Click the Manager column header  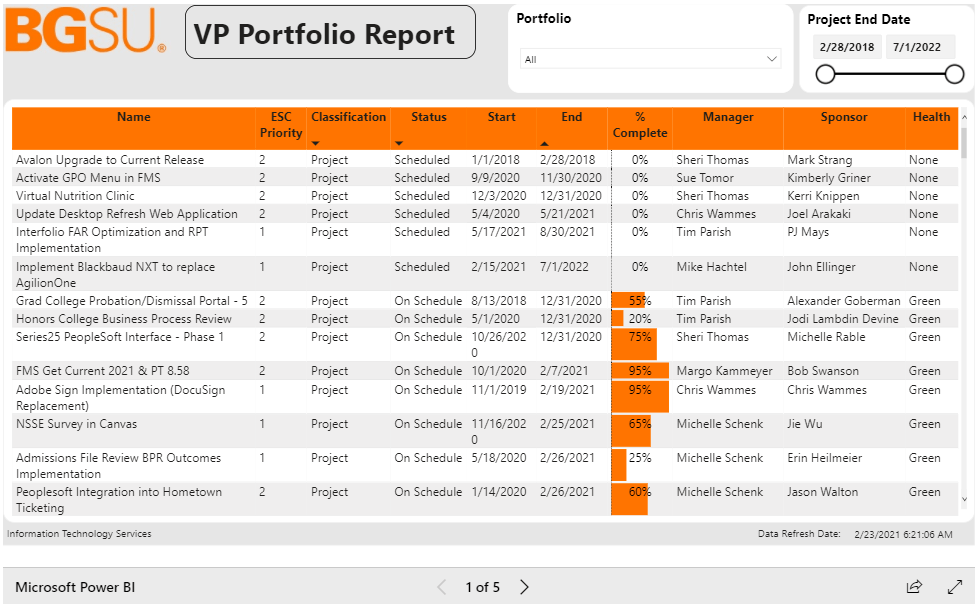(x=727, y=118)
